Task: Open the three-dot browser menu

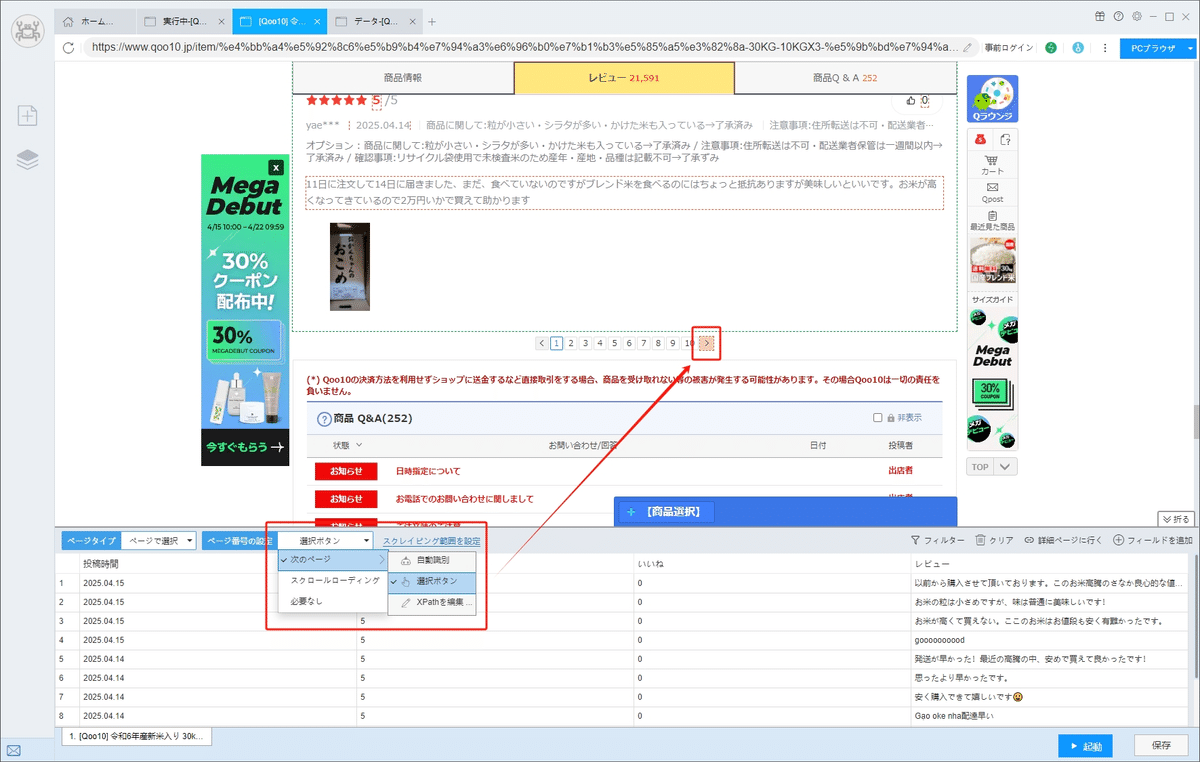Action: tap(1104, 47)
